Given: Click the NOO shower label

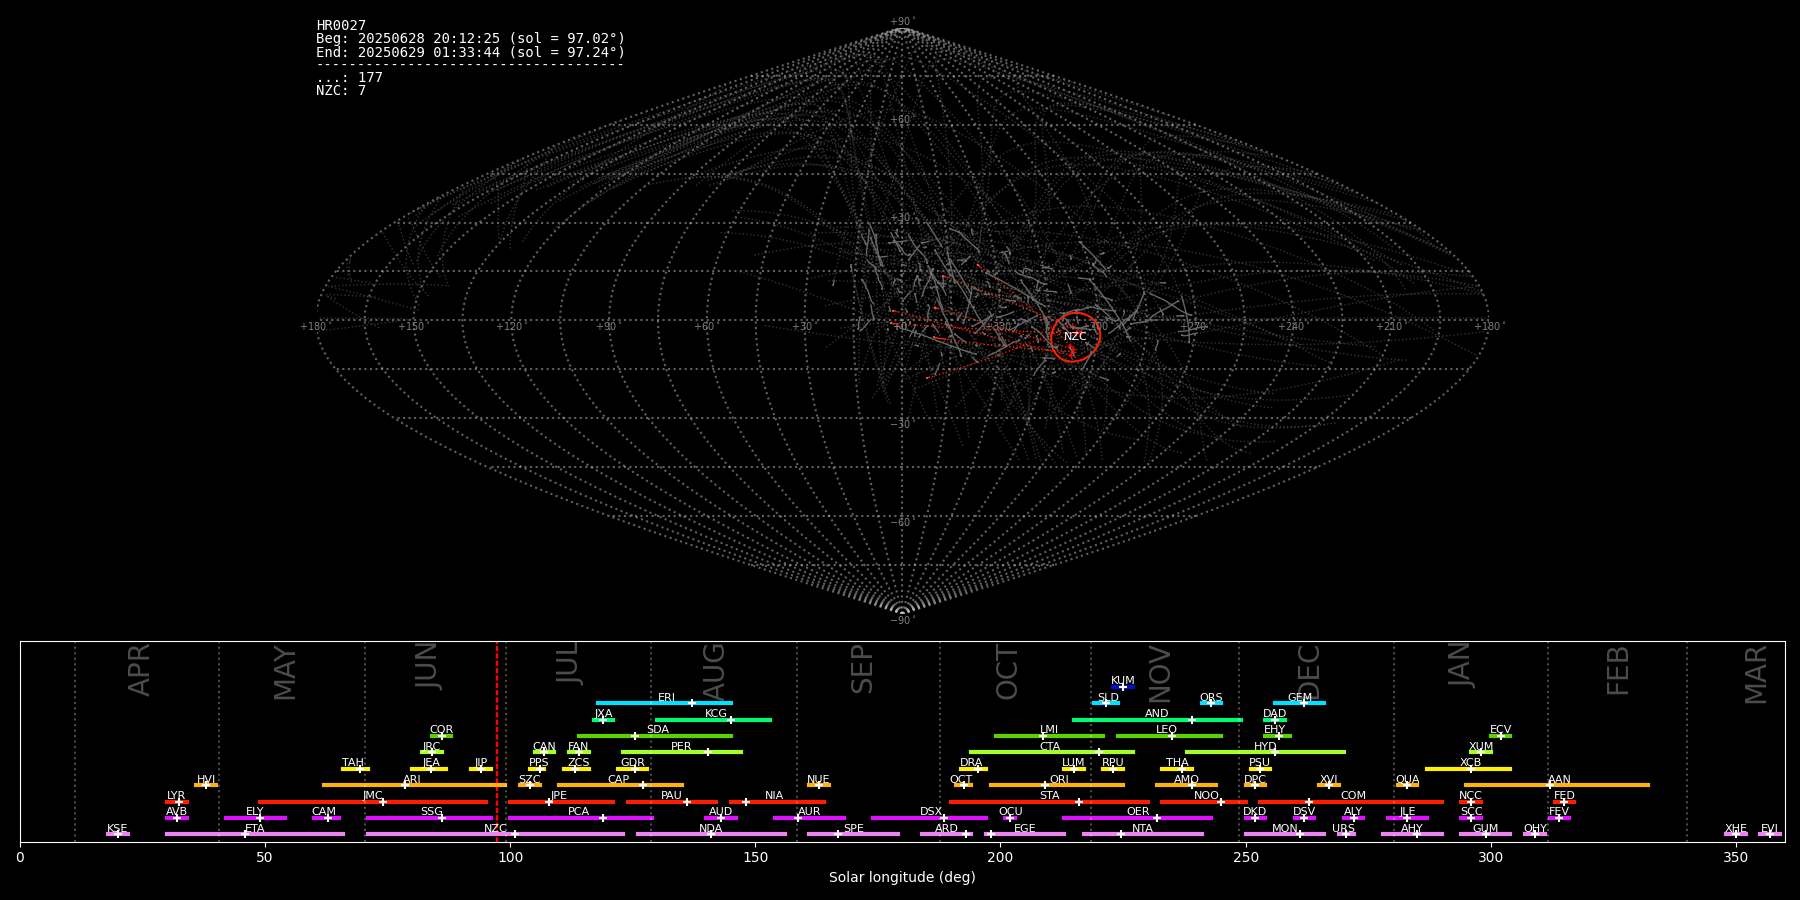Looking at the screenshot, I should coord(1207,796).
